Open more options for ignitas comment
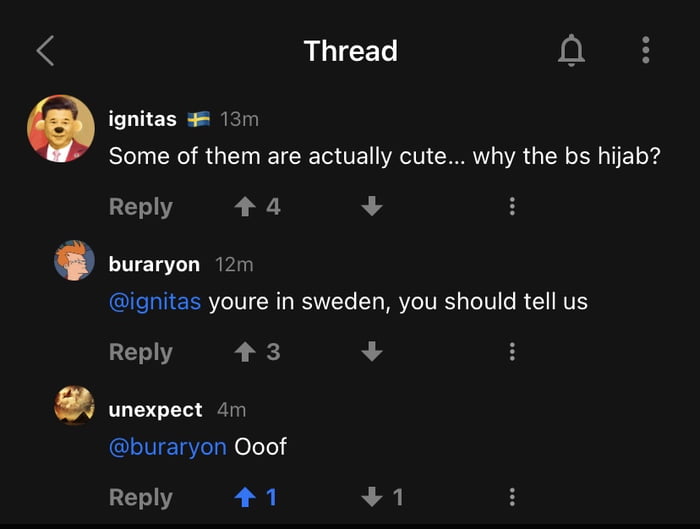The width and height of the screenshot is (700, 529). tap(512, 207)
